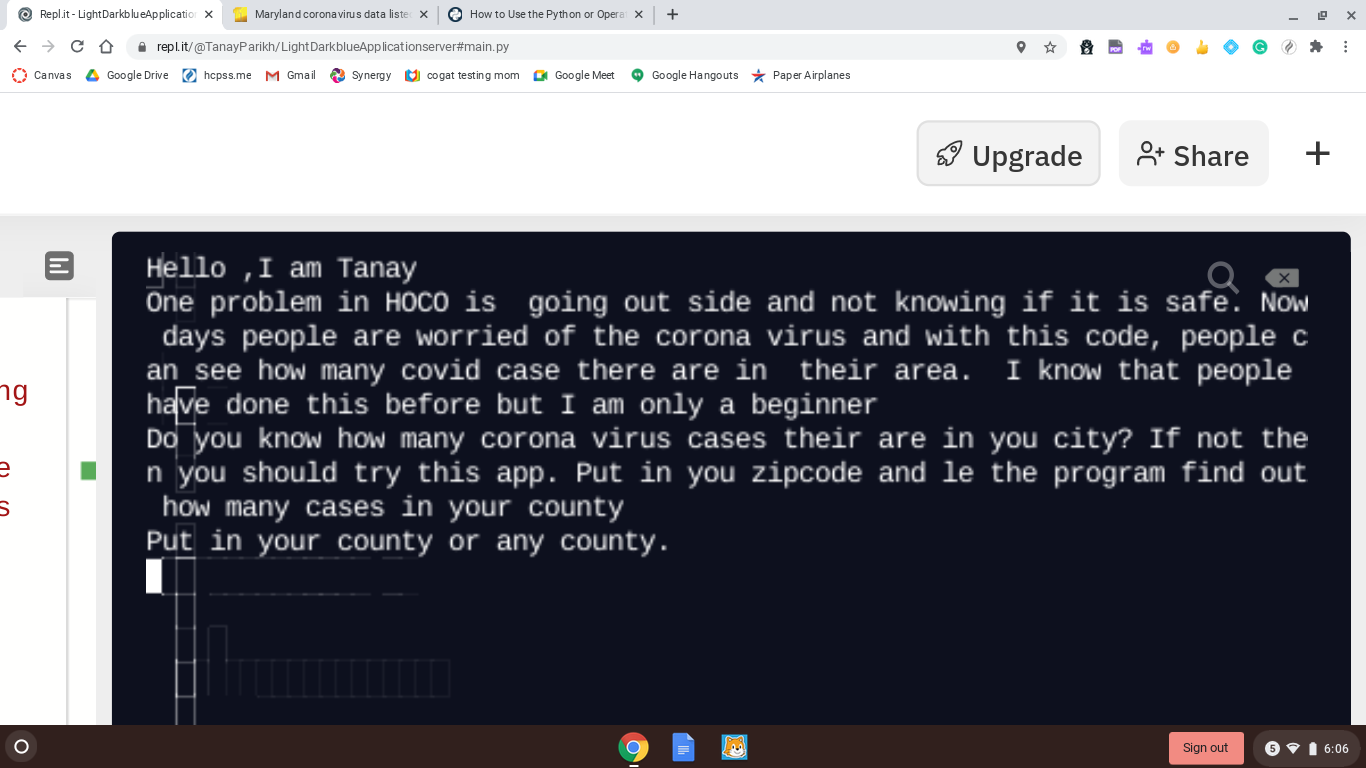Click the Sign out button

1206,748
